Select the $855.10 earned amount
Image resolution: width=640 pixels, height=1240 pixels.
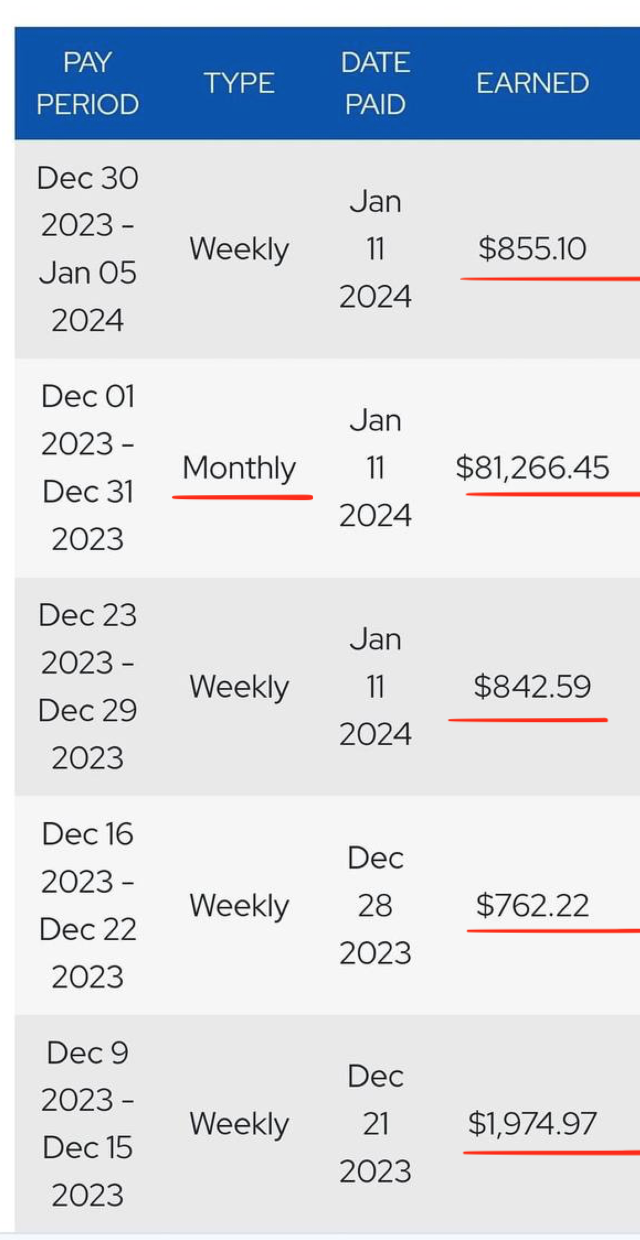(x=532, y=249)
